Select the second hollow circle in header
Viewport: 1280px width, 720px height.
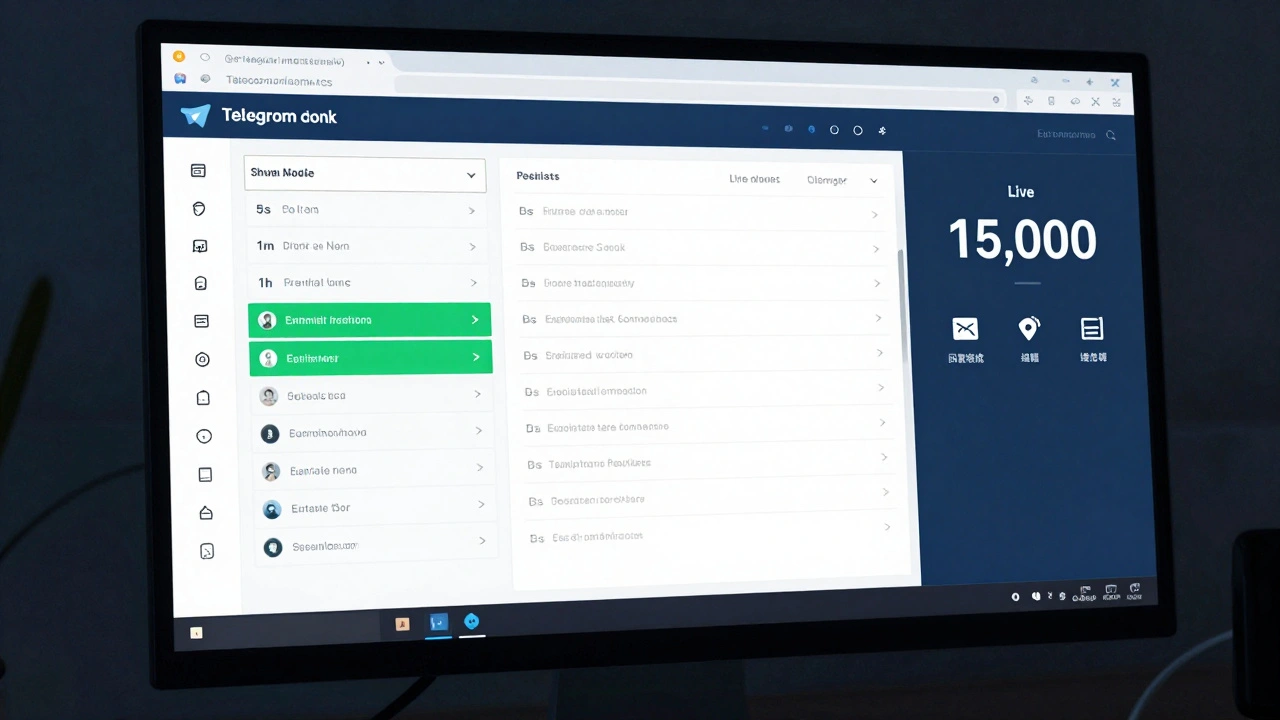click(858, 130)
